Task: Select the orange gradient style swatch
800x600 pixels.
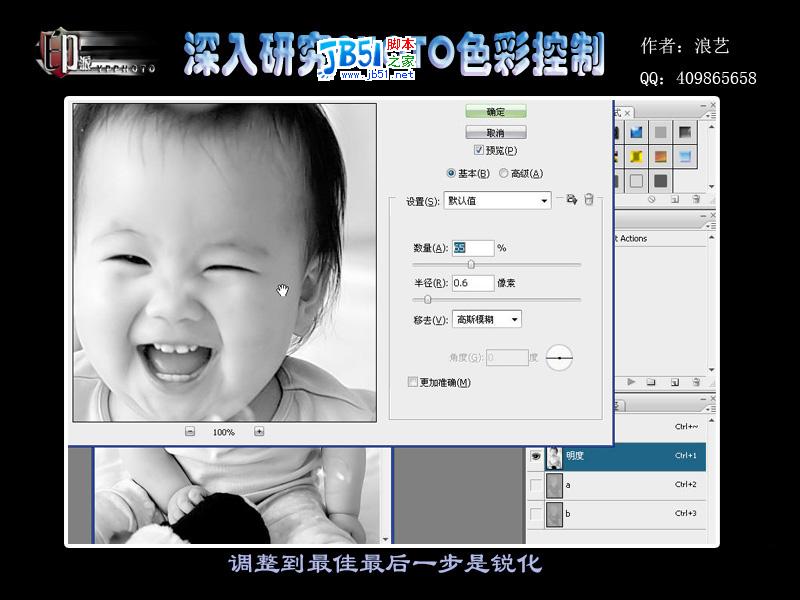Action: [661, 156]
